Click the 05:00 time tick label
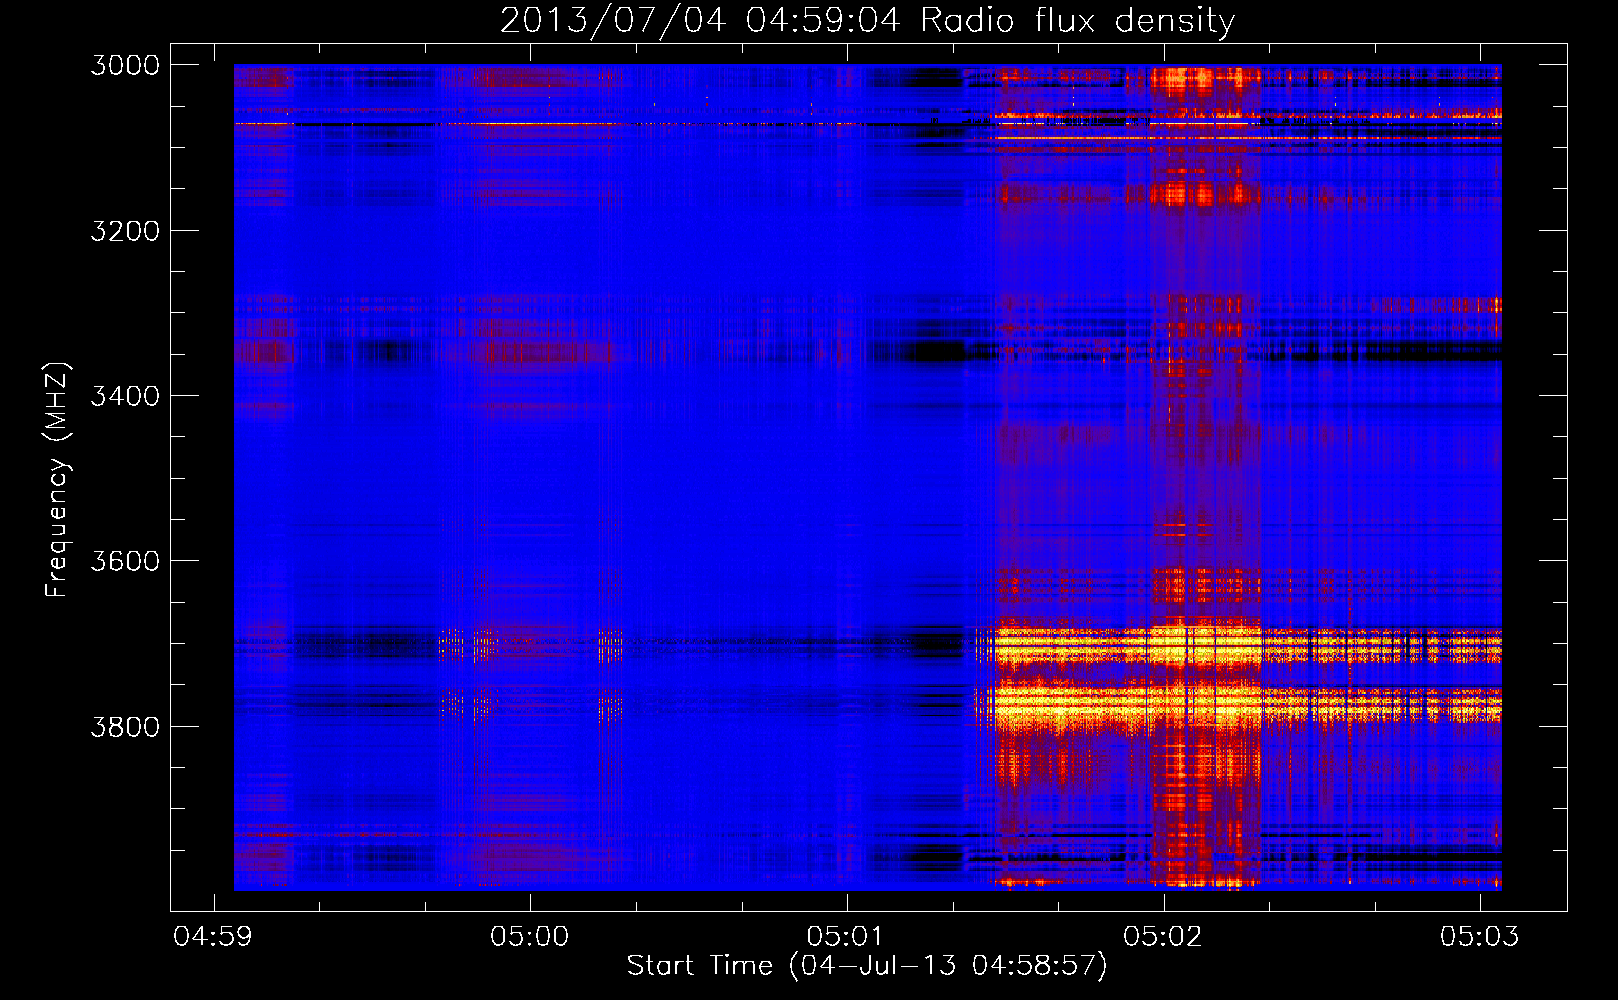Viewport: 1618px width, 1000px height. click(x=530, y=936)
